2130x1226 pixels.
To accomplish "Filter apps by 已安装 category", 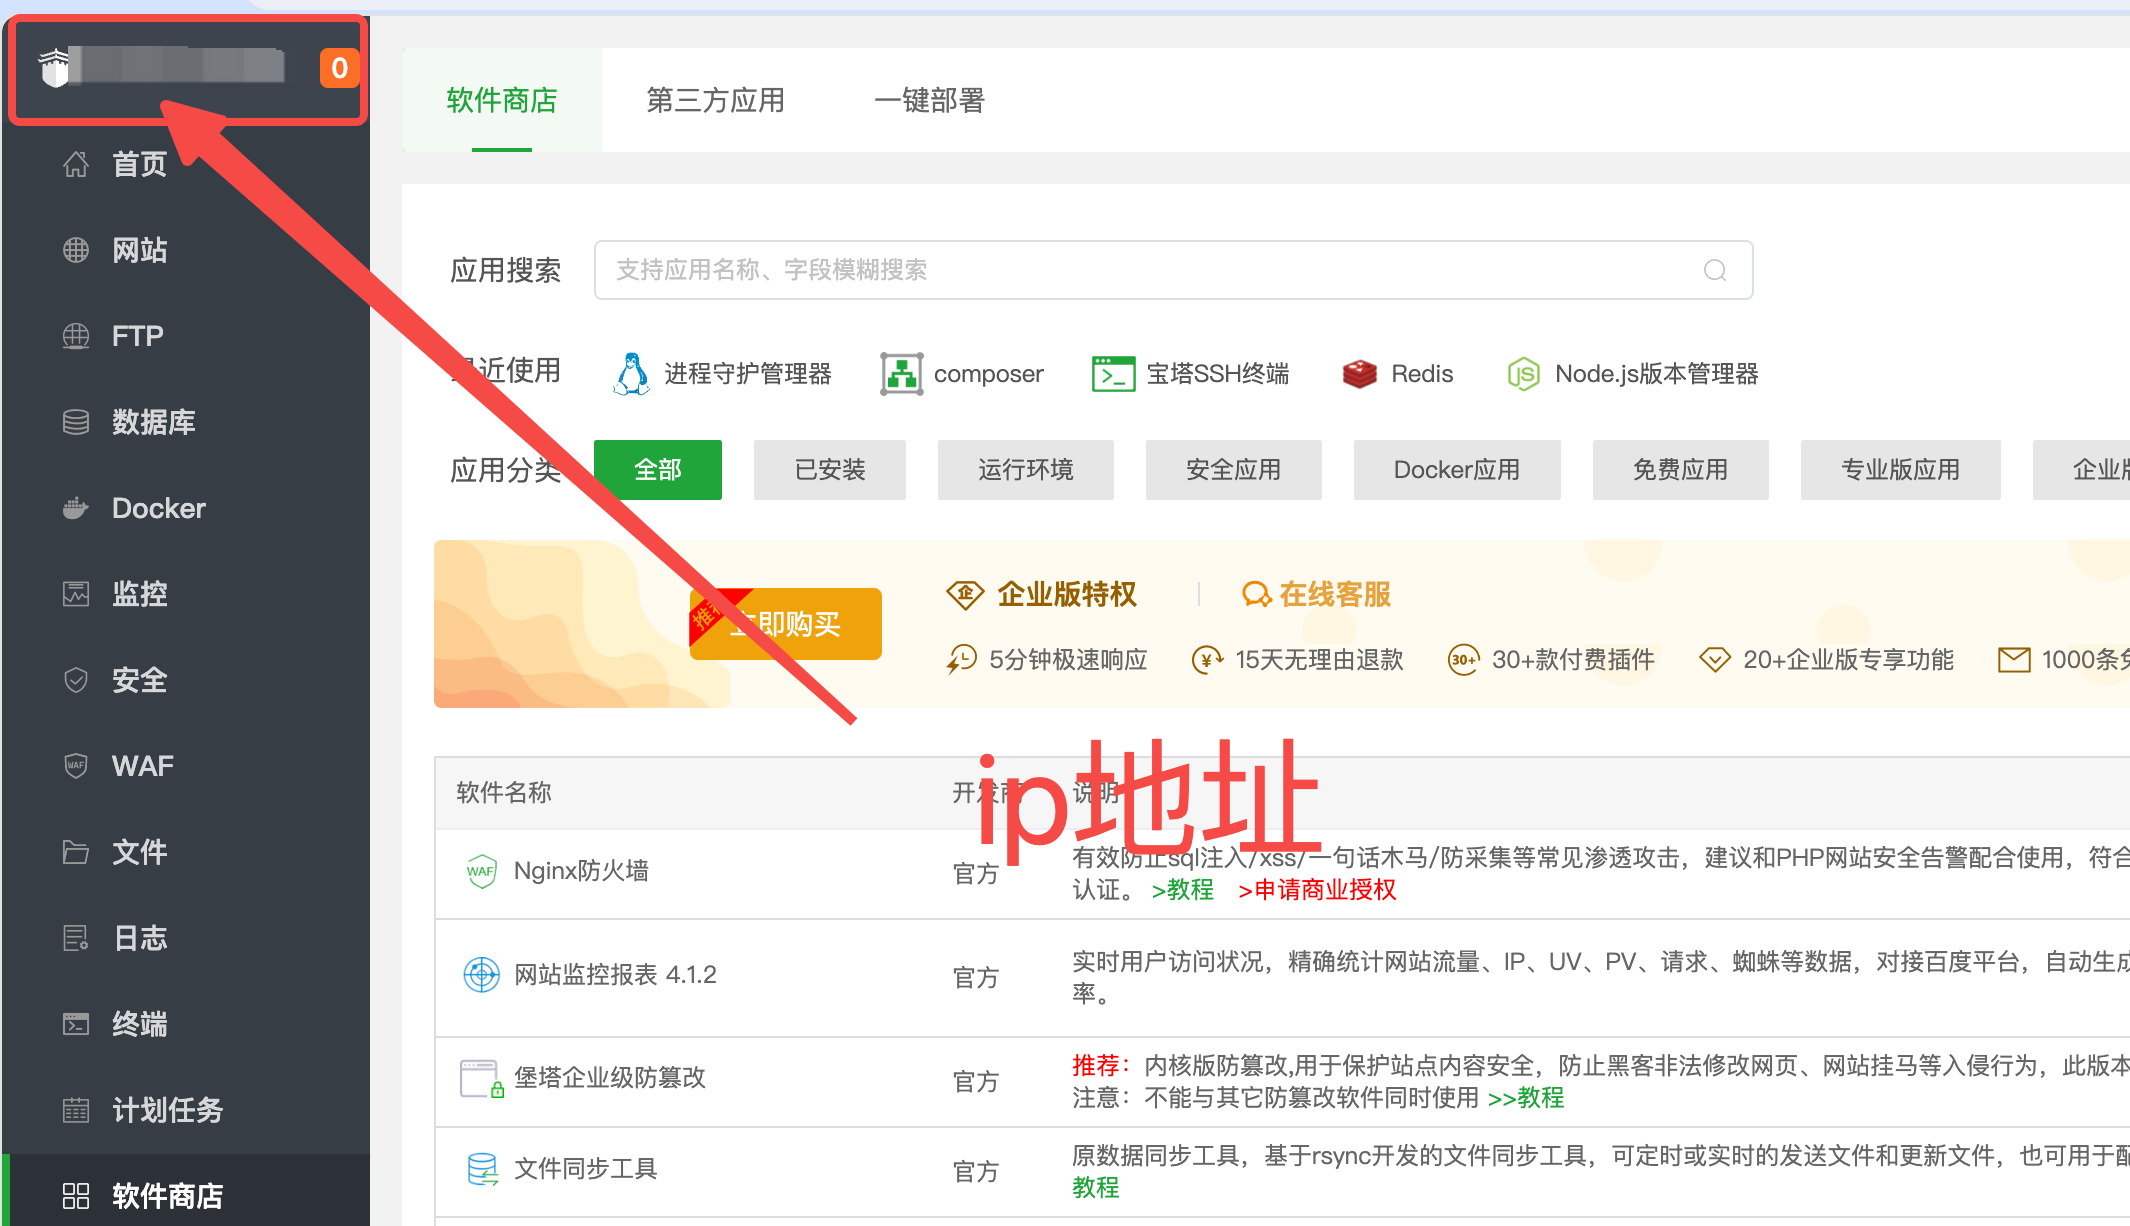I will pos(829,470).
